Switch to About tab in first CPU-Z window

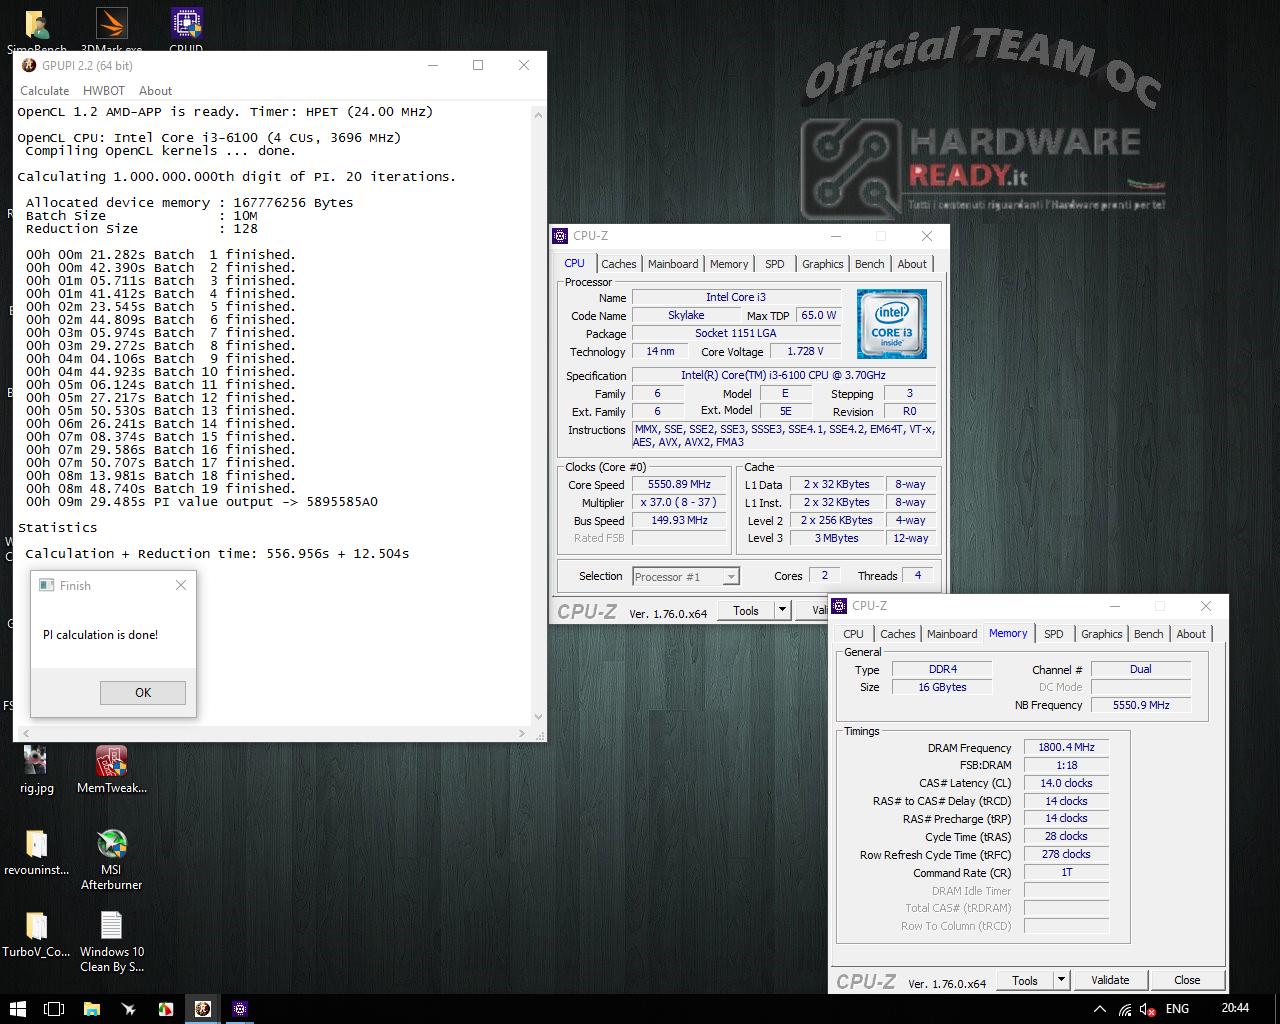912,264
